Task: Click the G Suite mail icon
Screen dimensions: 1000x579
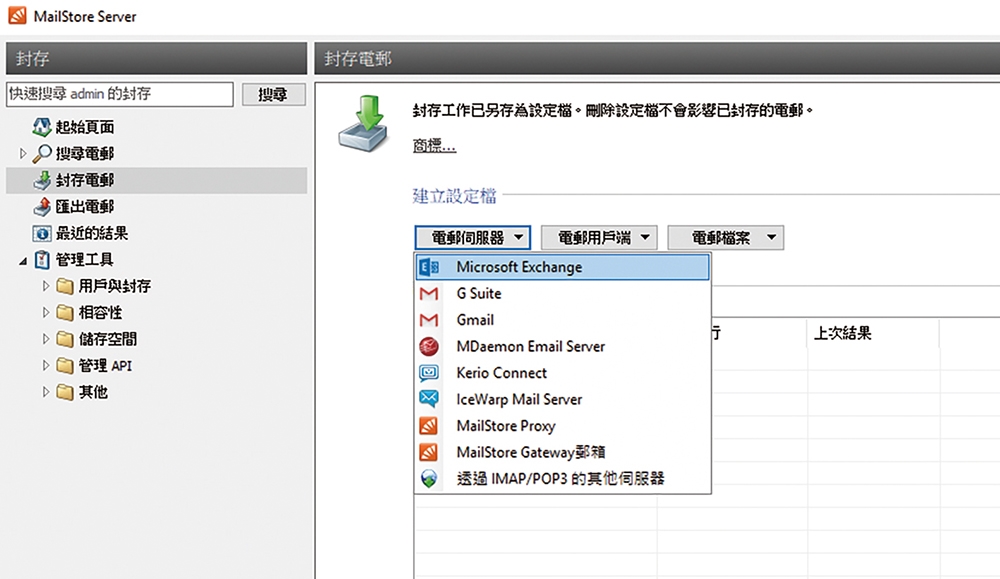Action: 429,293
